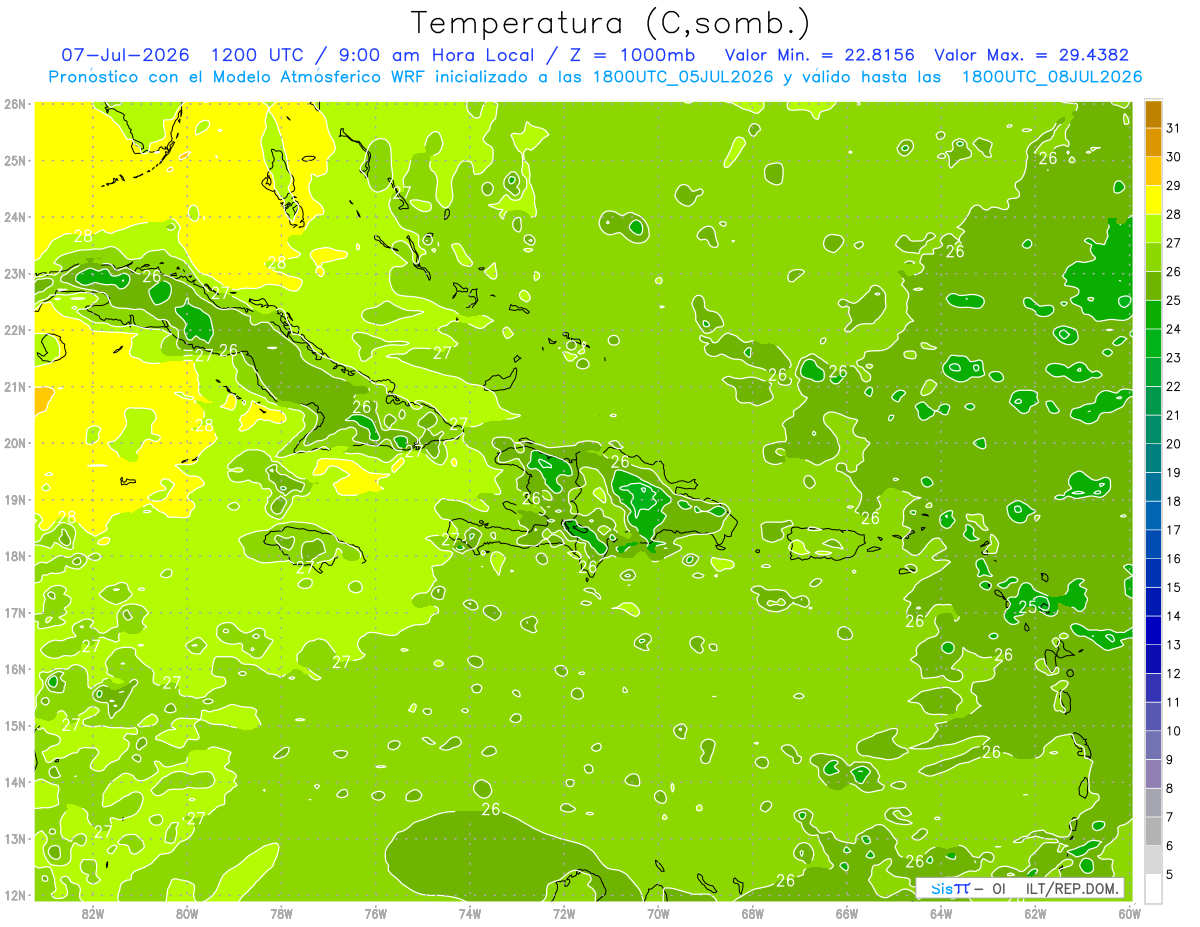Click the "72W" longitude axis label

564,913
